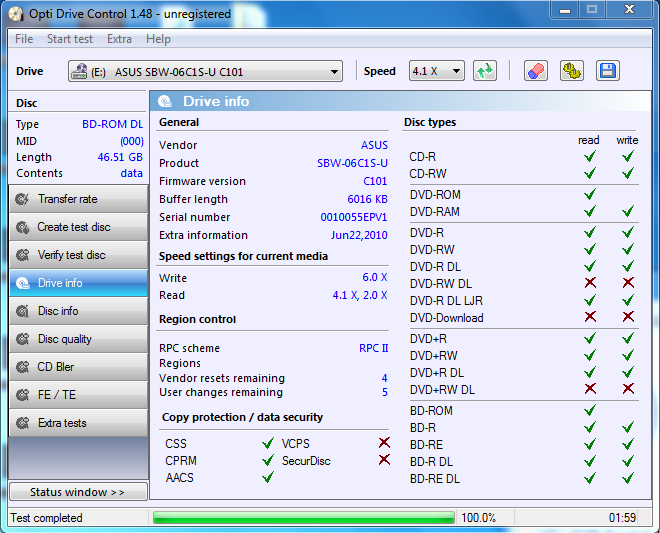Image resolution: width=660 pixels, height=533 pixels.
Task: Click the User changes remaining value 5
Action: tap(384, 392)
